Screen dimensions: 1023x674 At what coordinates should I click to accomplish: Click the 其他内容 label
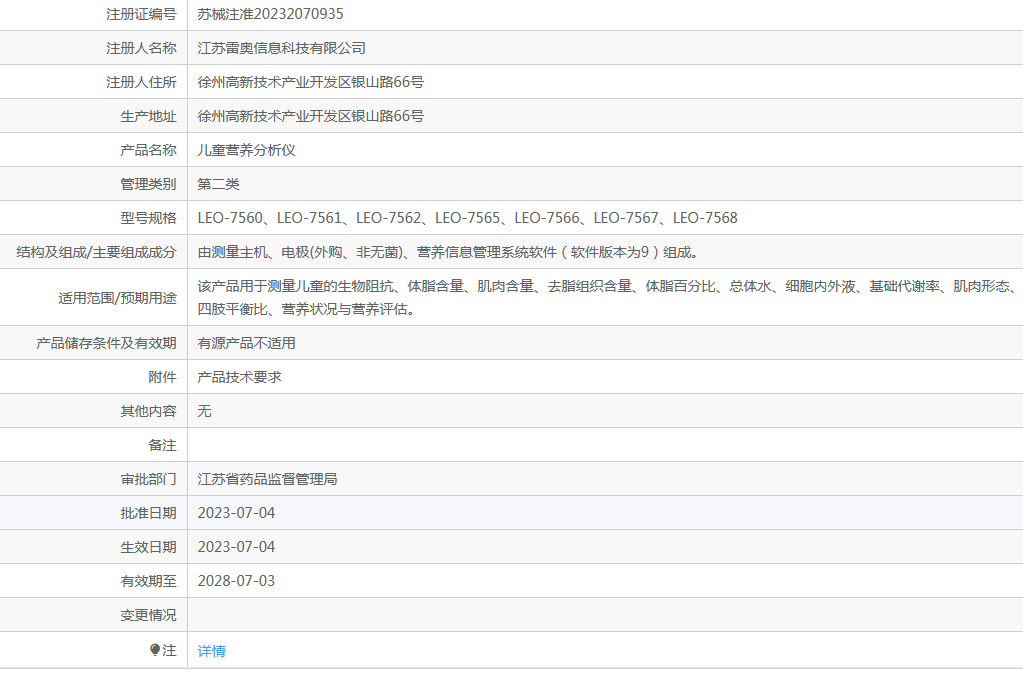tap(148, 411)
